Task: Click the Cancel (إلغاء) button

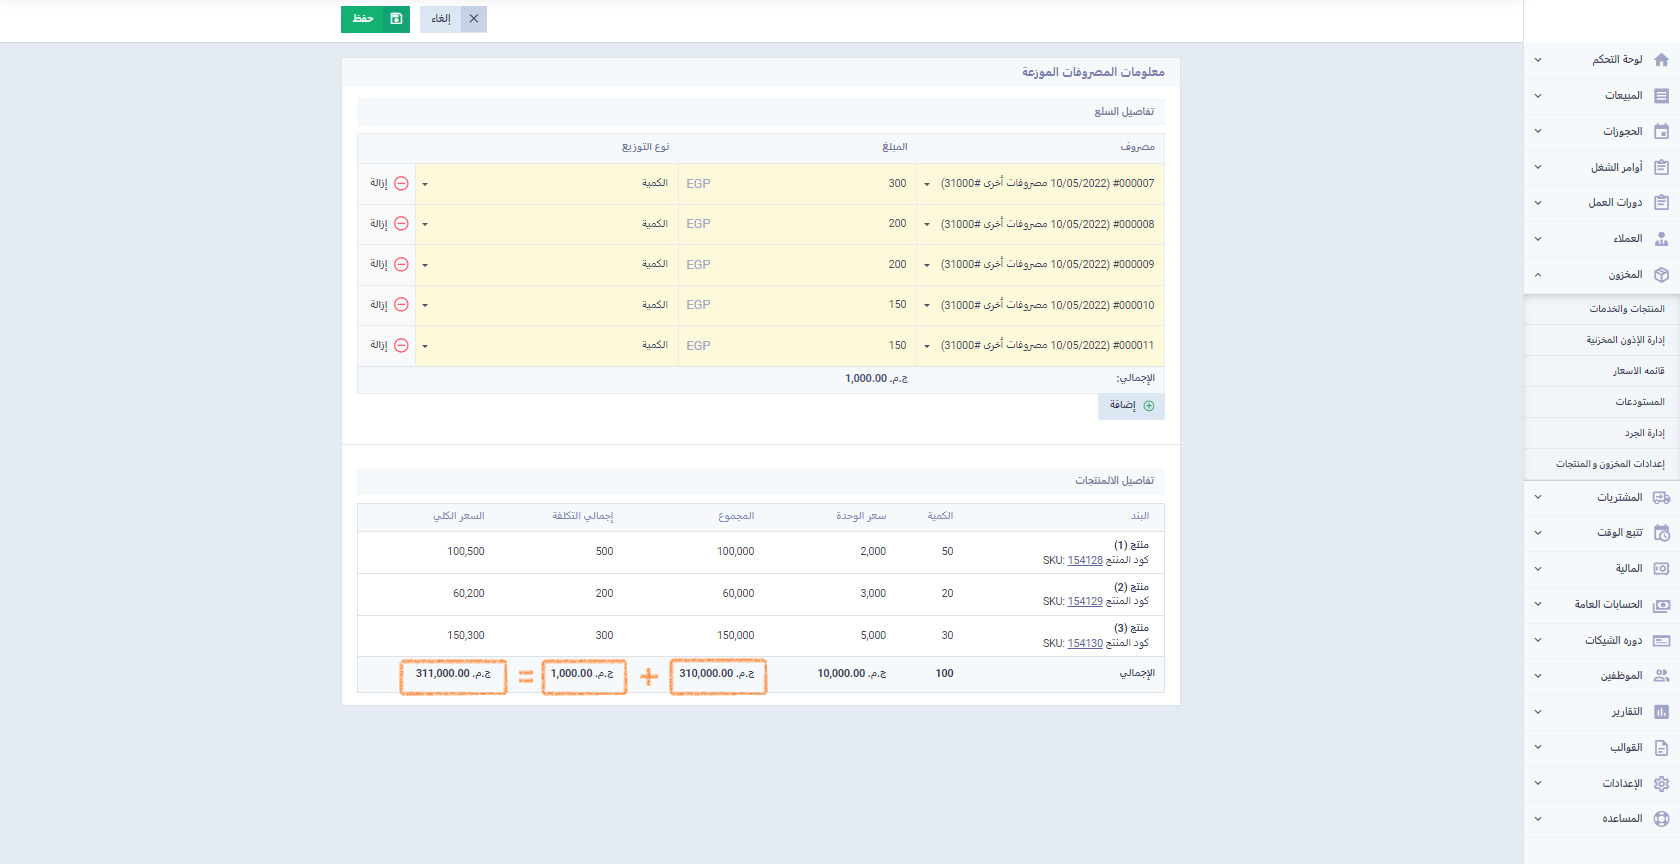Action: click(x=441, y=19)
